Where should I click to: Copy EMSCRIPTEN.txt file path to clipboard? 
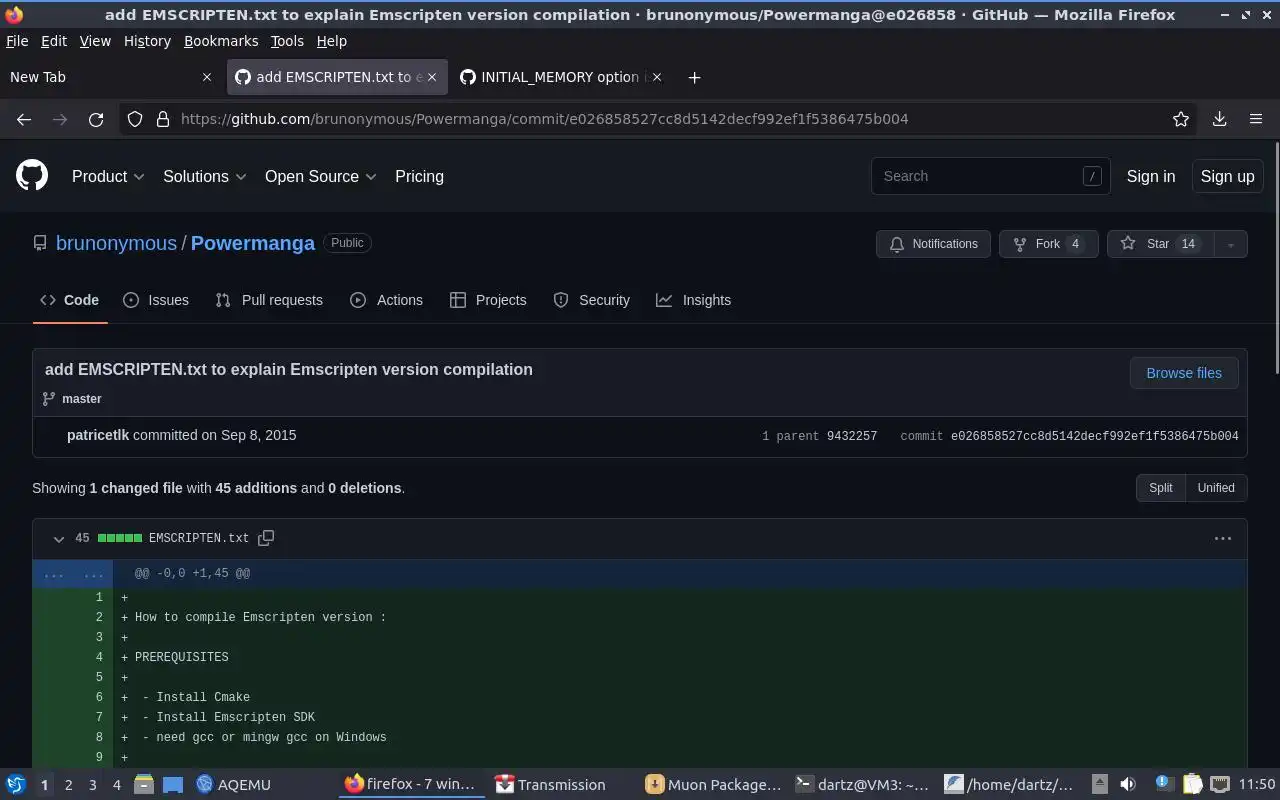pos(266,538)
